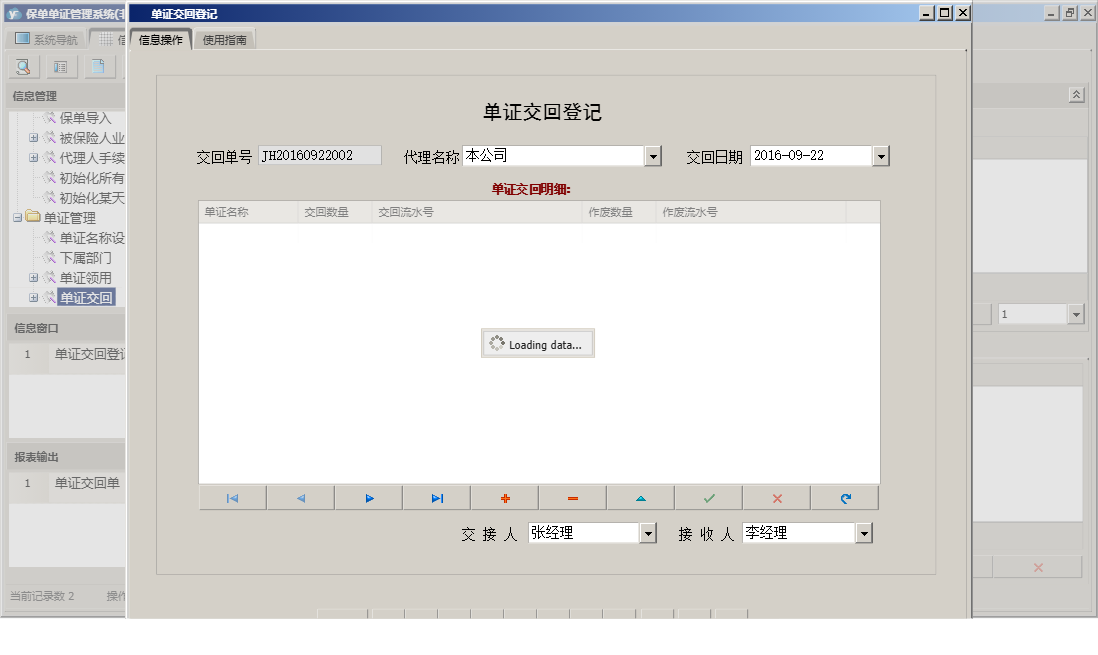
Task: Select 单证交回单 row in 报表输出
Action: 67,483
